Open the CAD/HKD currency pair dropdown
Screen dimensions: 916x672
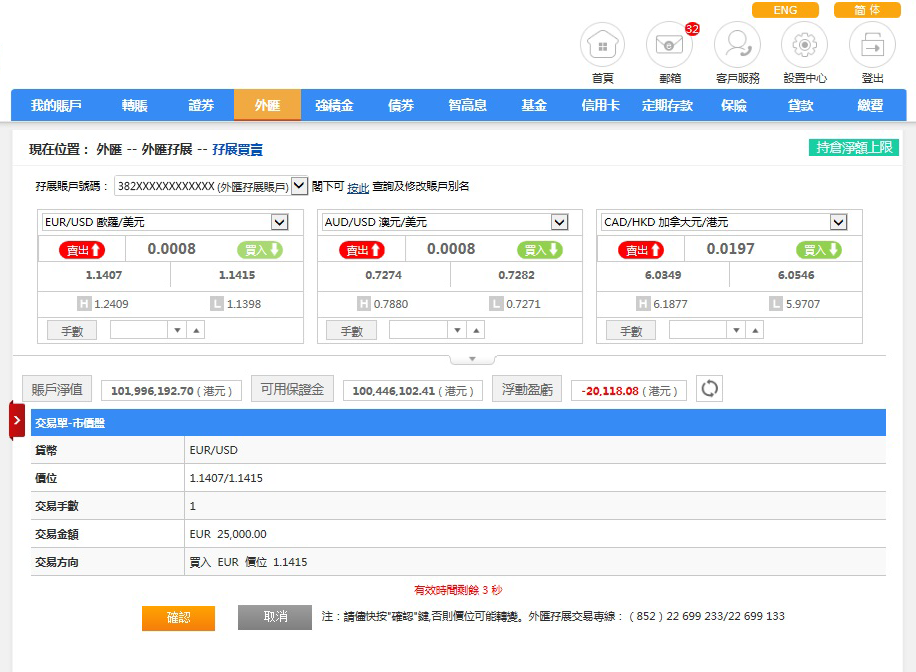coord(838,222)
